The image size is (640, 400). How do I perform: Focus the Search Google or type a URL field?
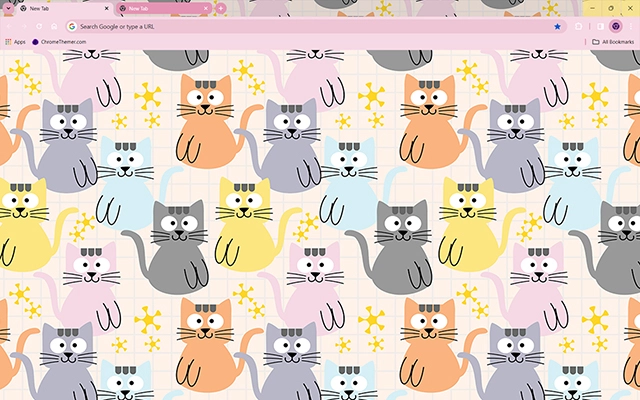click(314, 27)
